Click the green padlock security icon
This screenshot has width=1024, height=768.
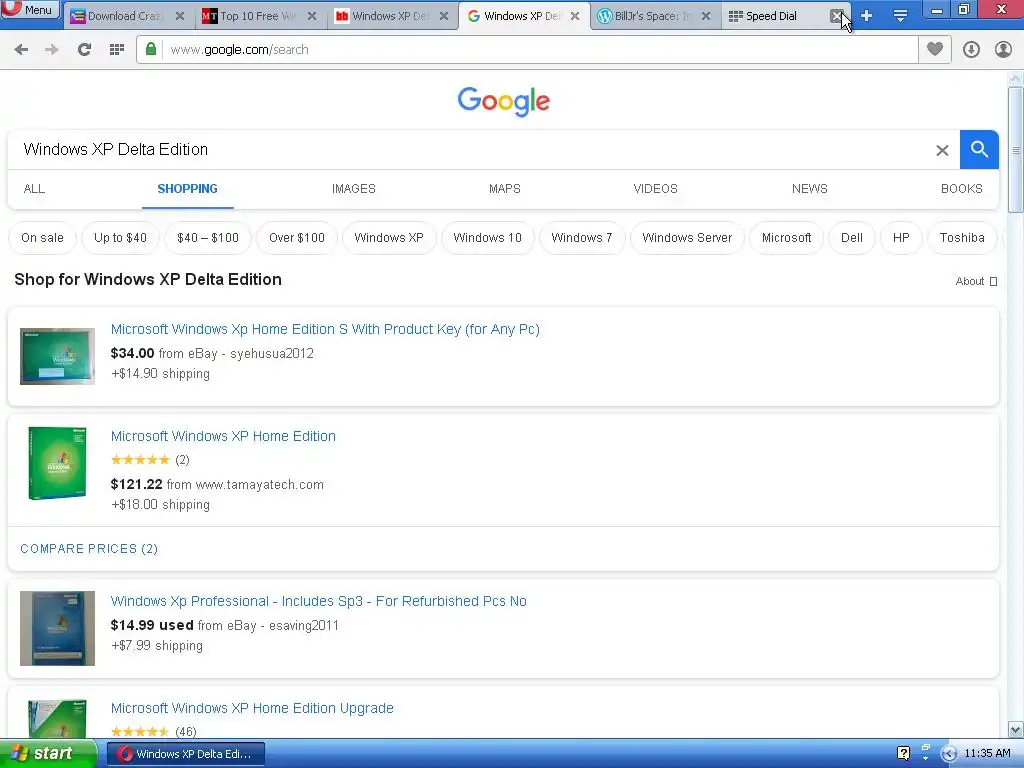[151, 49]
